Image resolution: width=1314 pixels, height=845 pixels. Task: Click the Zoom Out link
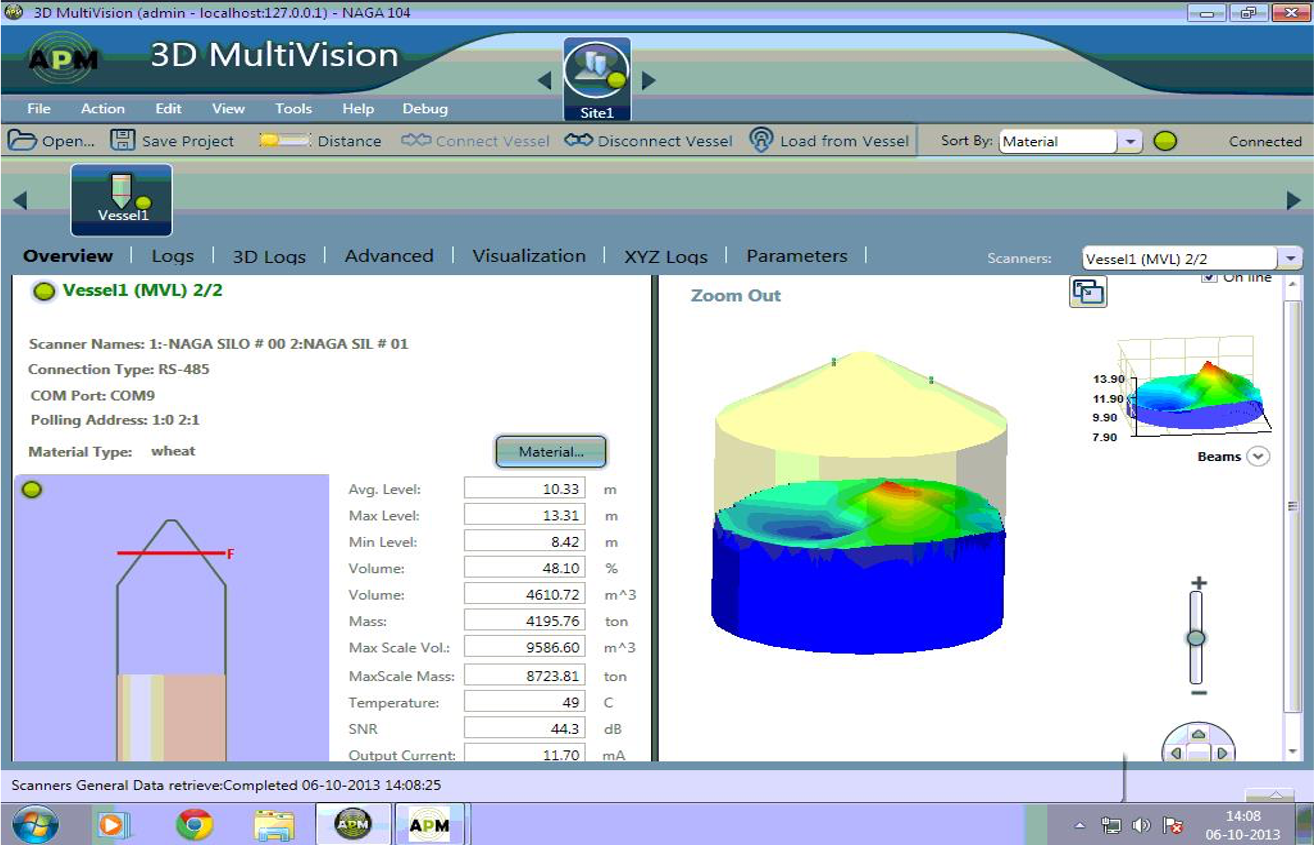click(x=736, y=295)
